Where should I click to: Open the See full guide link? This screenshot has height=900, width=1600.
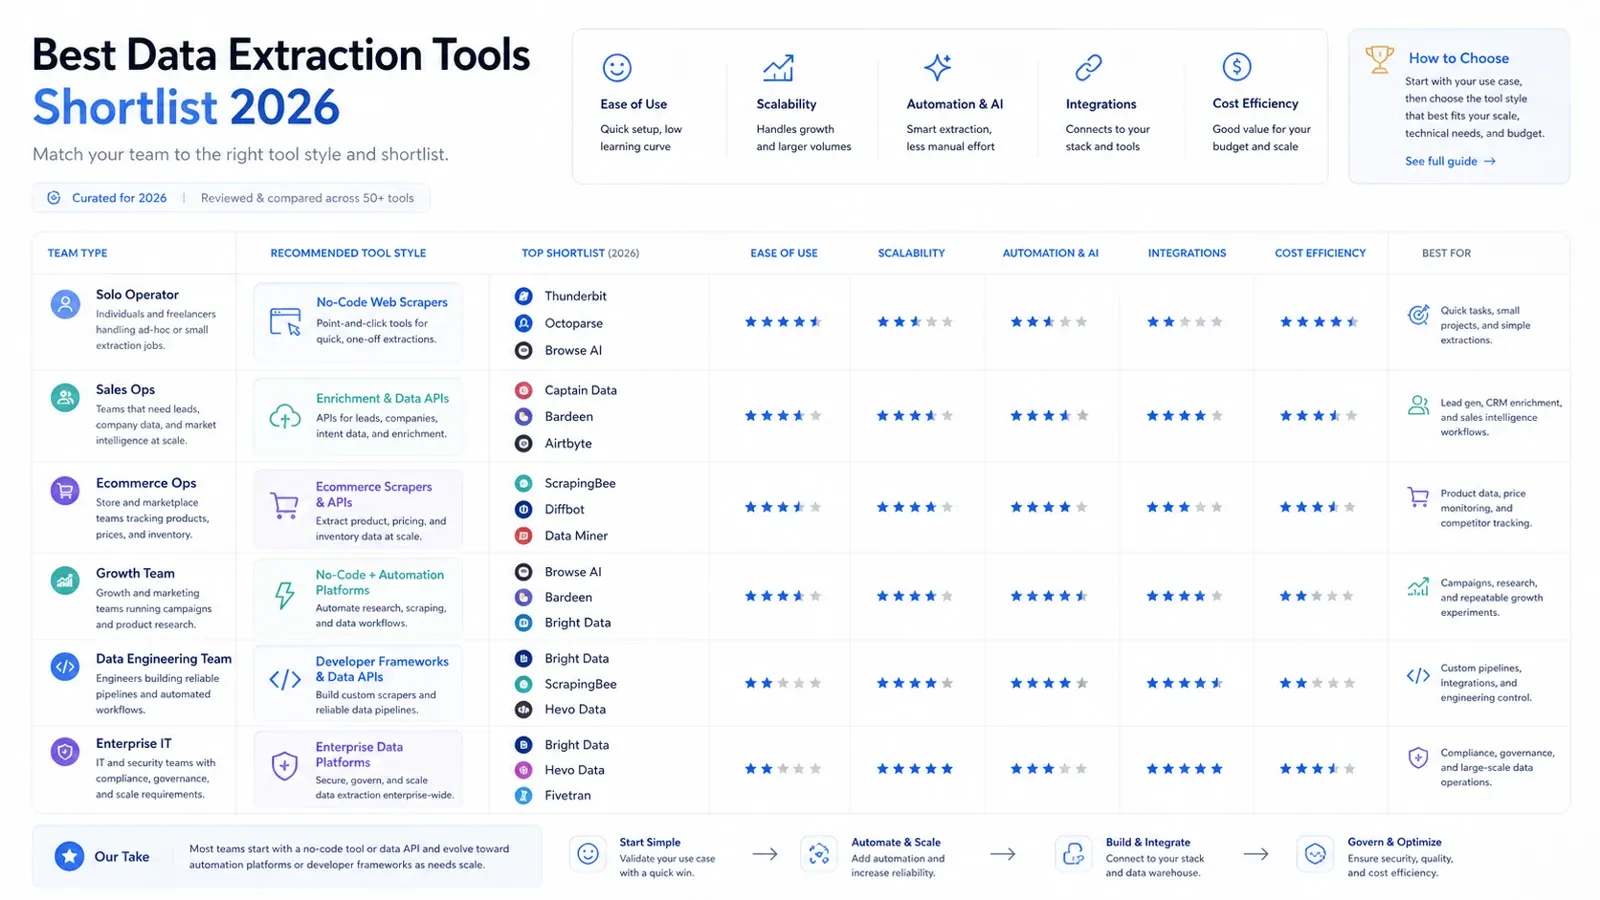click(x=1450, y=161)
